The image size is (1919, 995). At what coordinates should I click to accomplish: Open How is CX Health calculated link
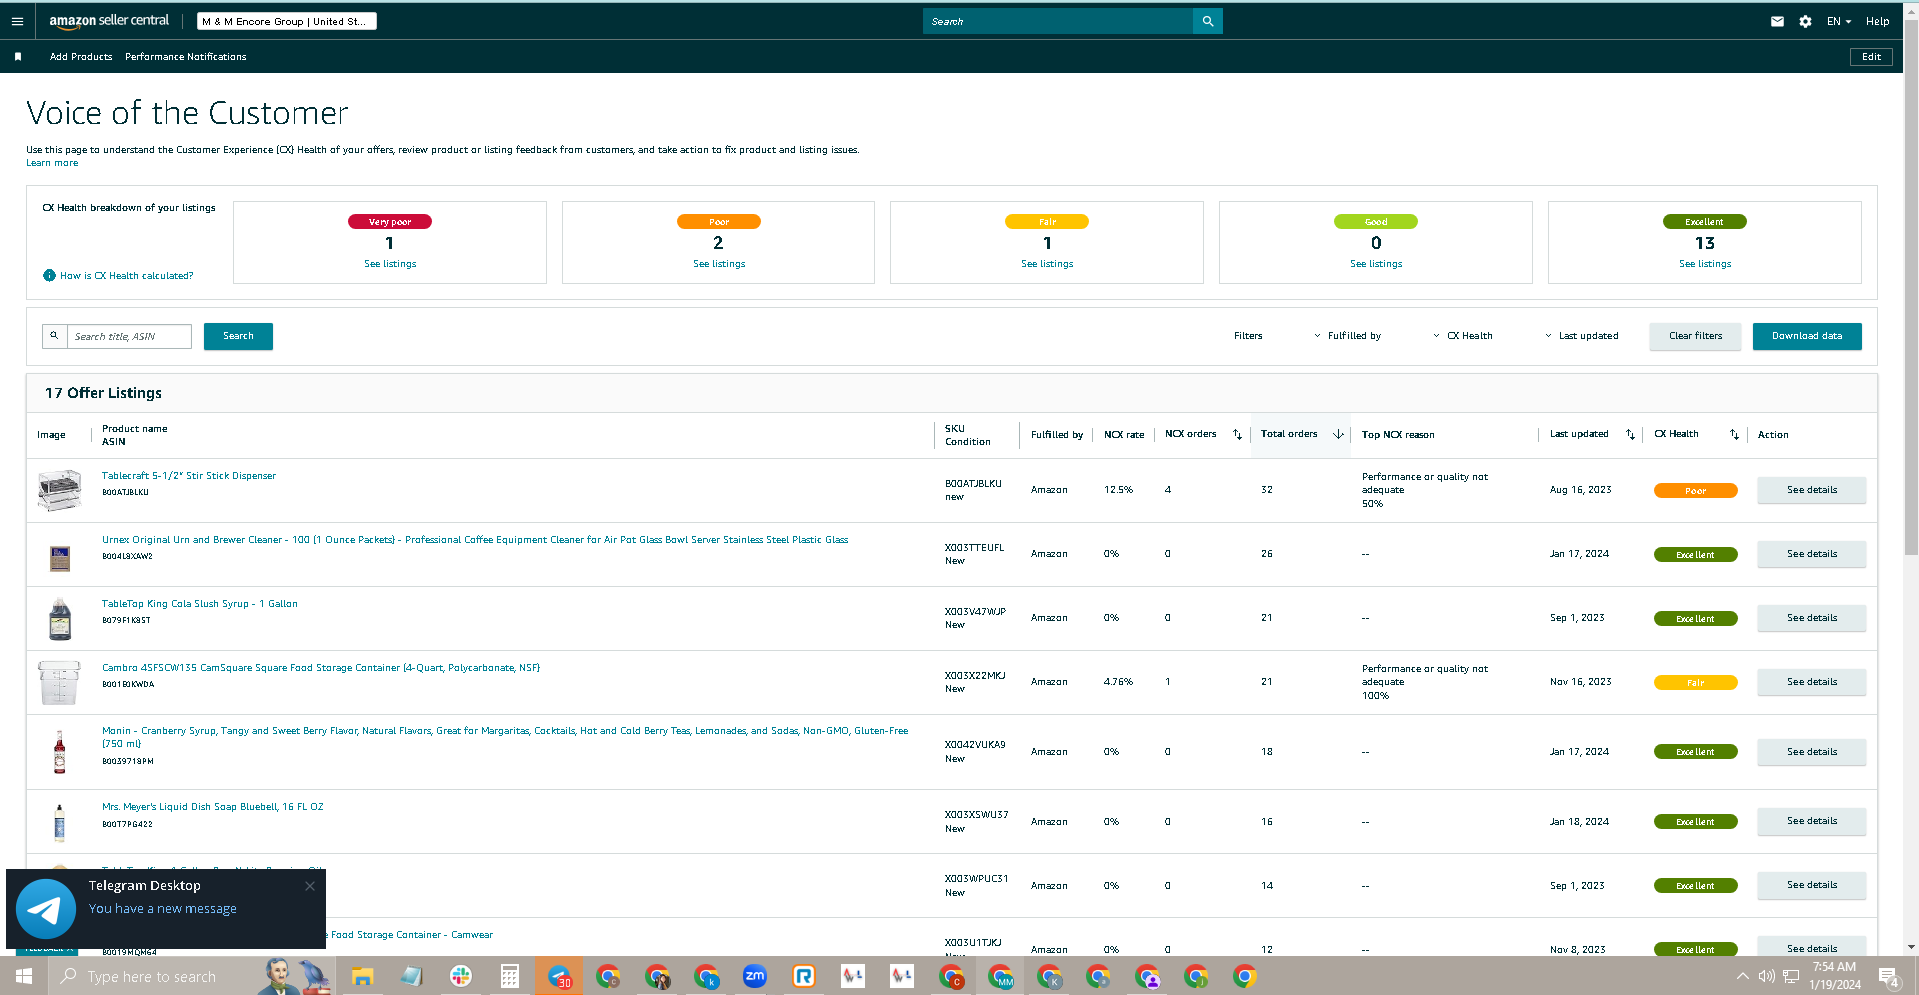point(127,276)
